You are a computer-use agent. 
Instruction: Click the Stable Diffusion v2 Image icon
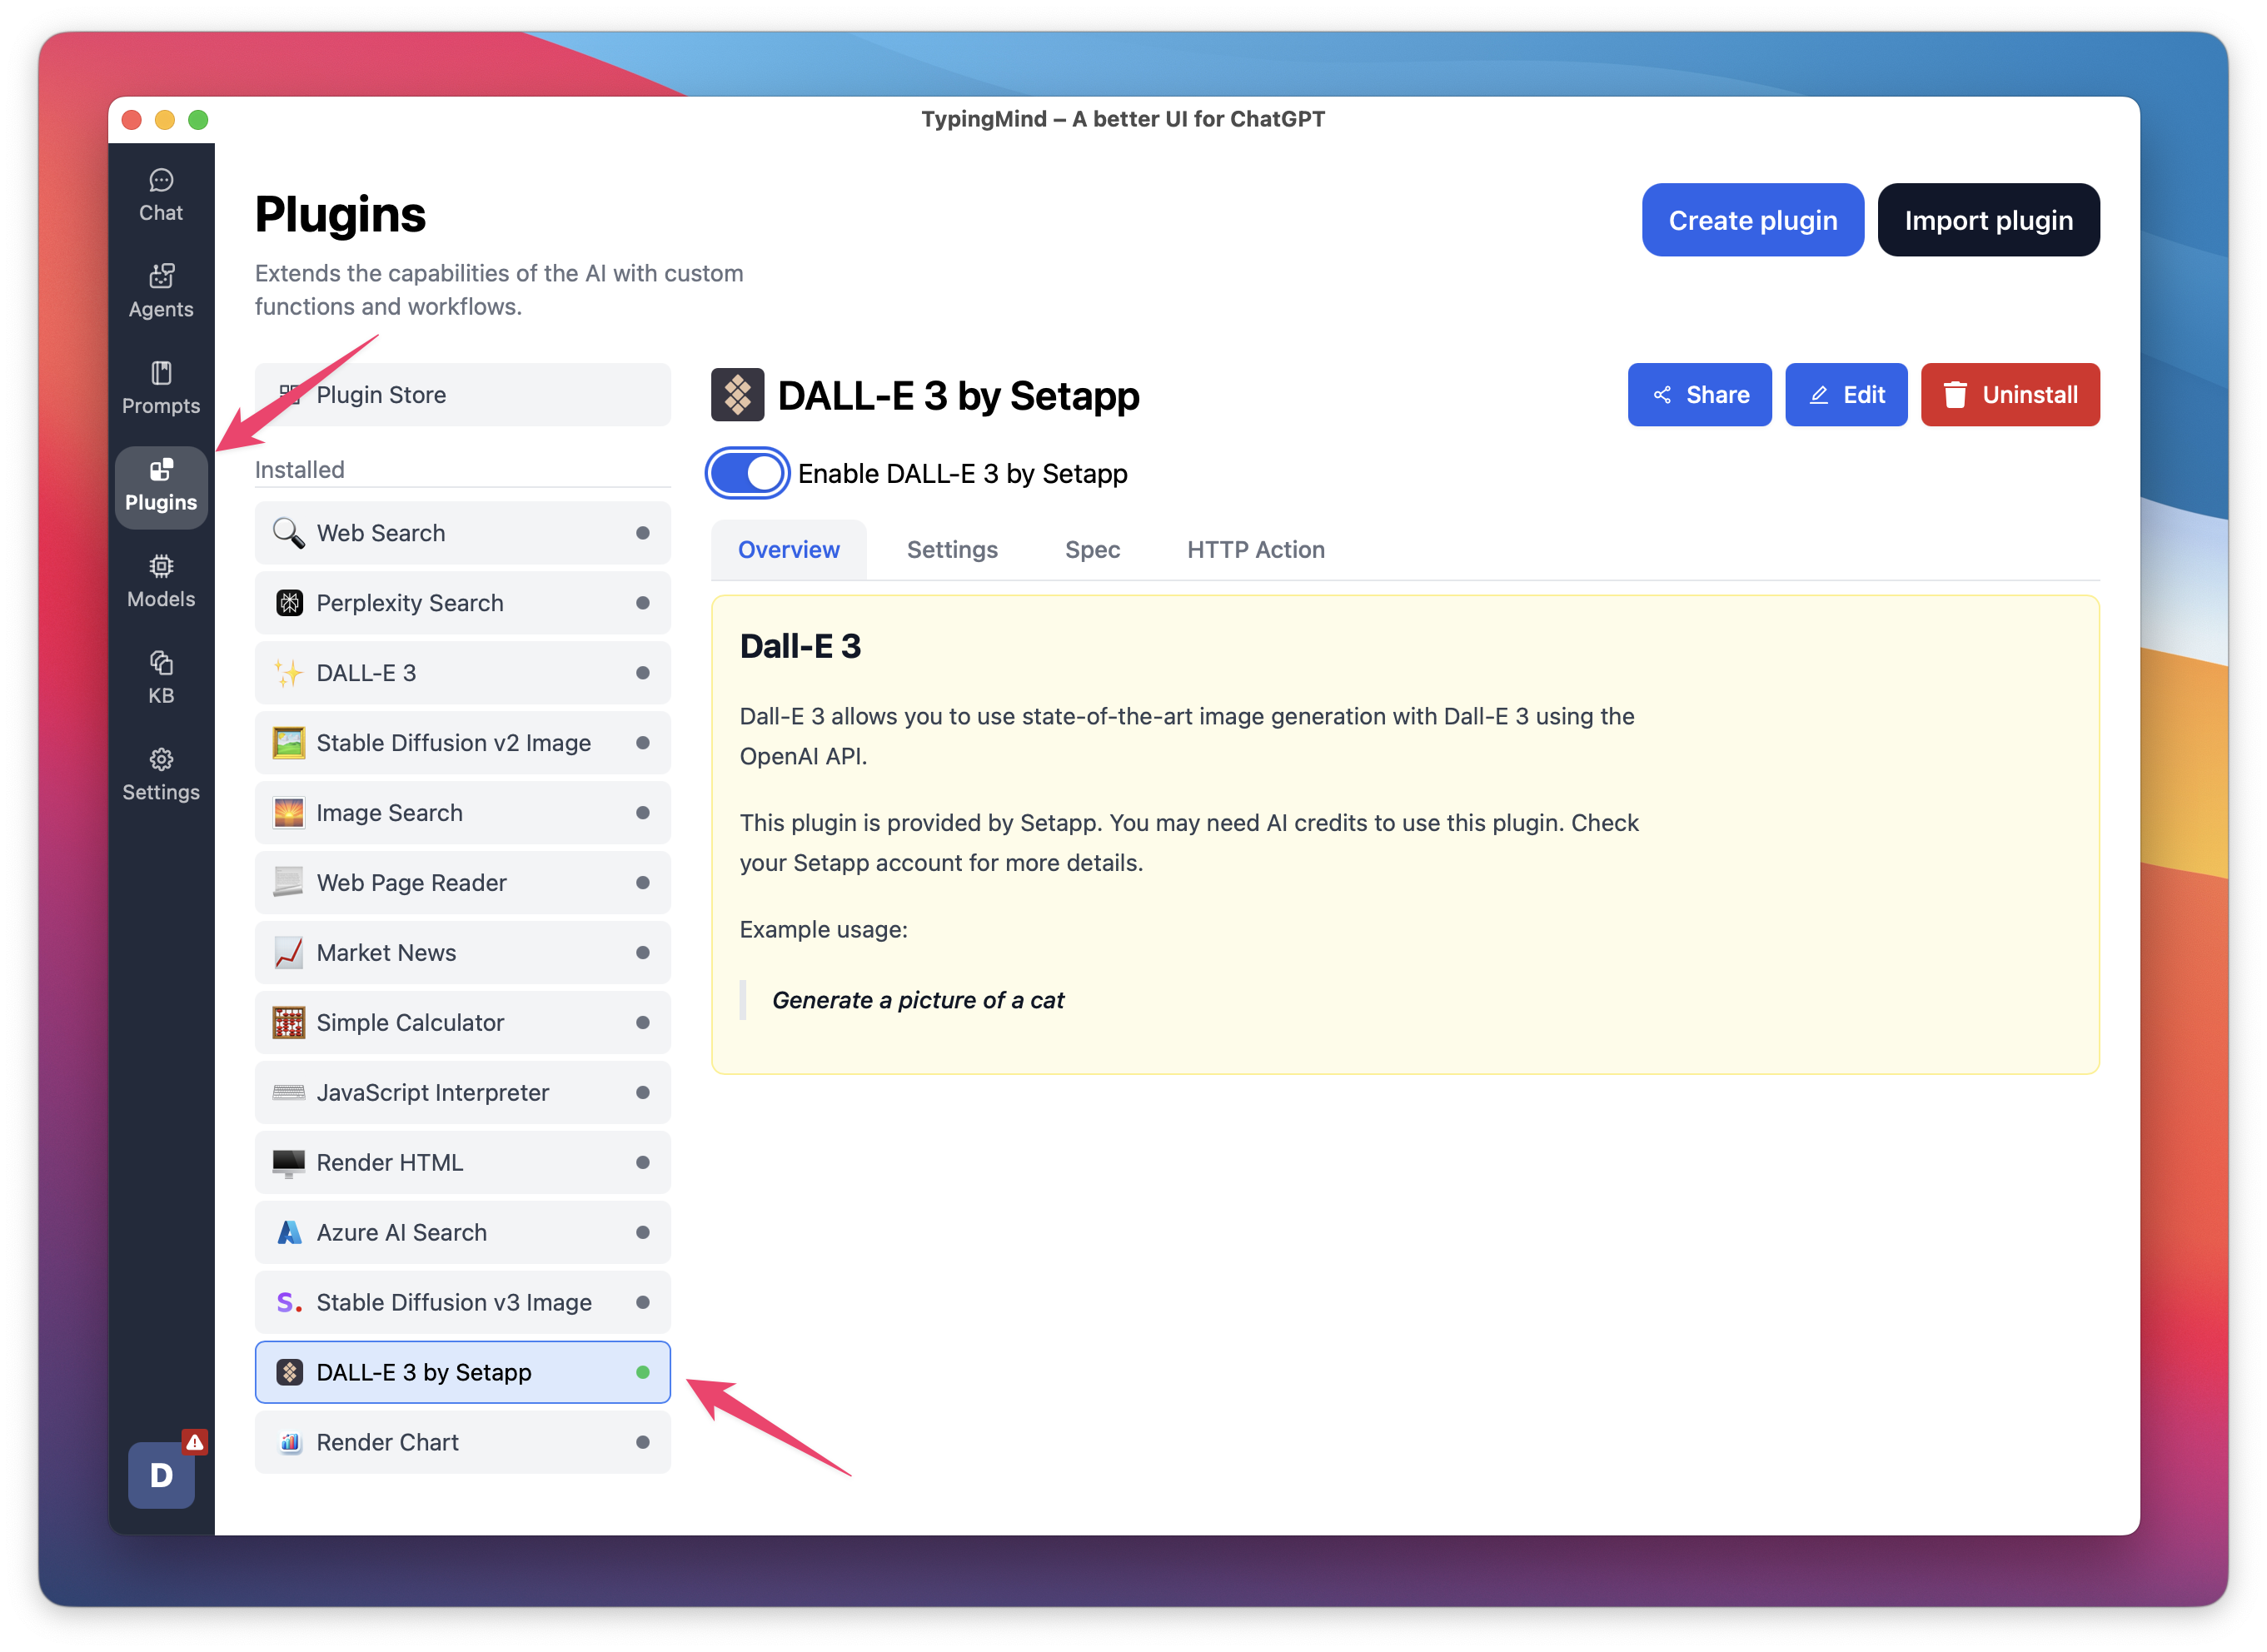[289, 743]
